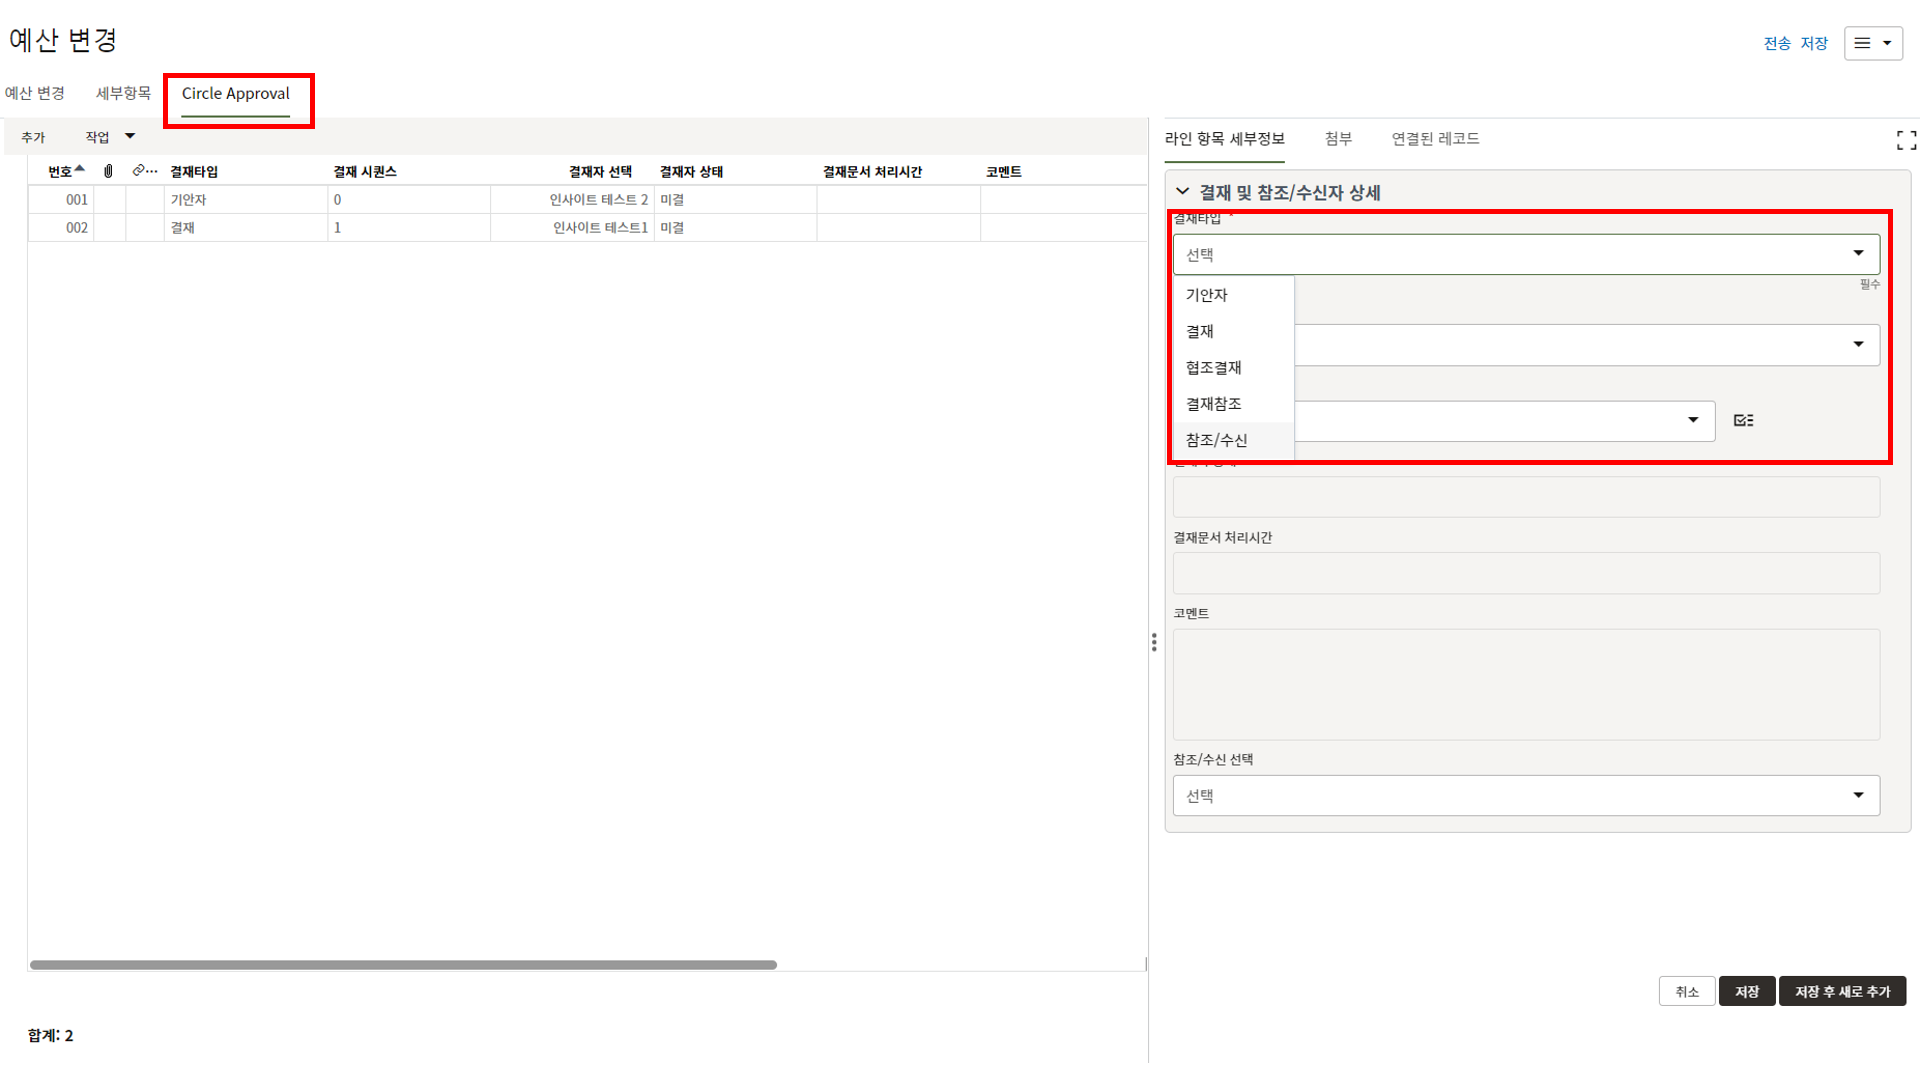Switch to the 세부항목 tab
This screenshot has width=1920, height=1080.
pos(123,93)
